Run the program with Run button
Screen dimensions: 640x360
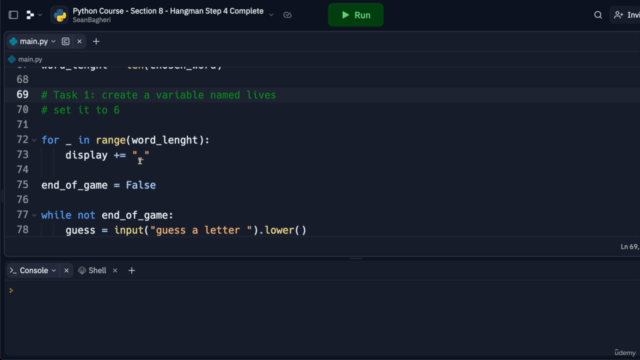click(x=356, y=15)
